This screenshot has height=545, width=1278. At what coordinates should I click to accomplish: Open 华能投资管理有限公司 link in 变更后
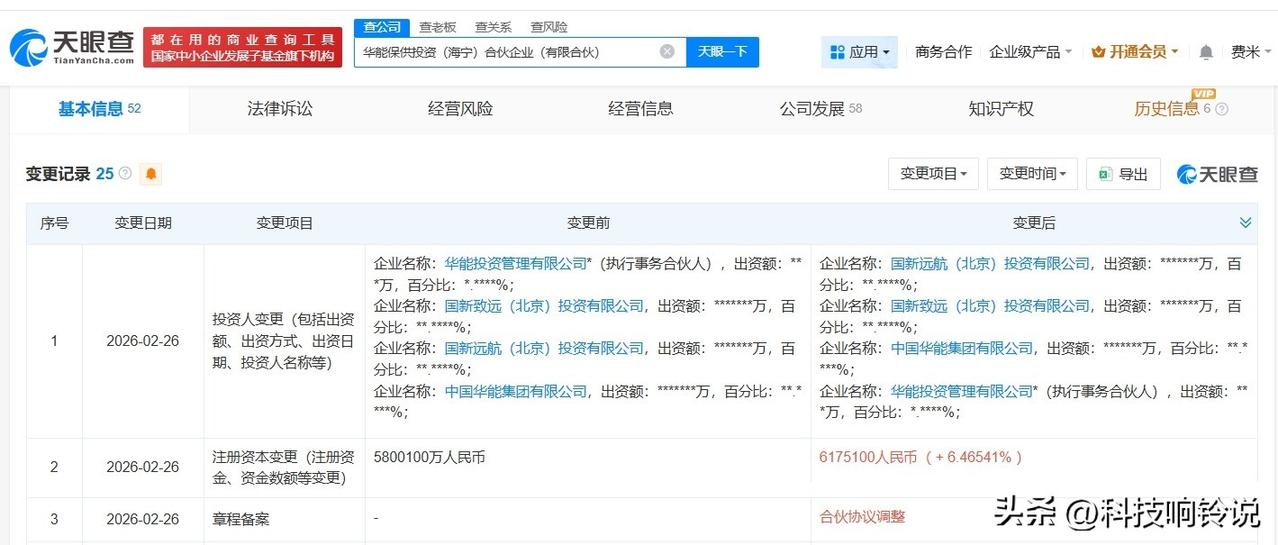962,391
